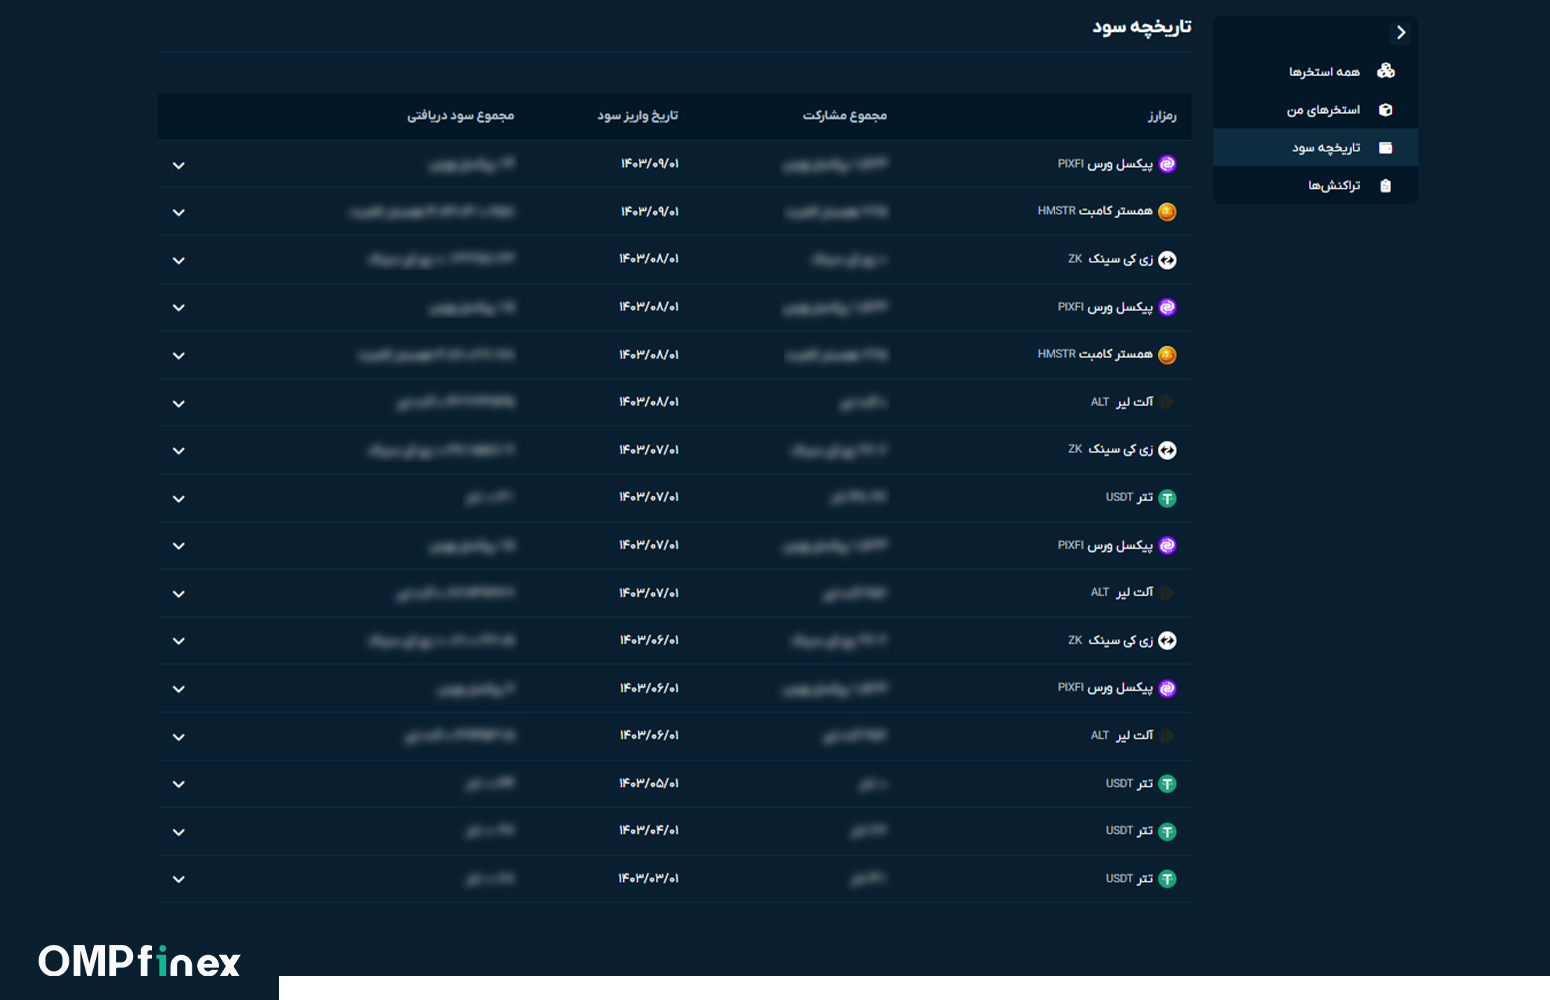Expand the ALT row dated 1403/06/01
Image resolution: width=1550 pixels, height=1000 pixels.
click(179, 736)
